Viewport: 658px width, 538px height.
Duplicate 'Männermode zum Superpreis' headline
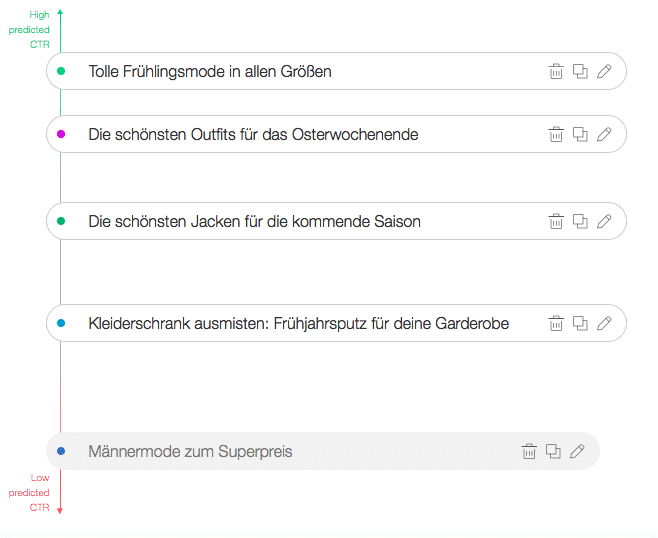point(554,451)
